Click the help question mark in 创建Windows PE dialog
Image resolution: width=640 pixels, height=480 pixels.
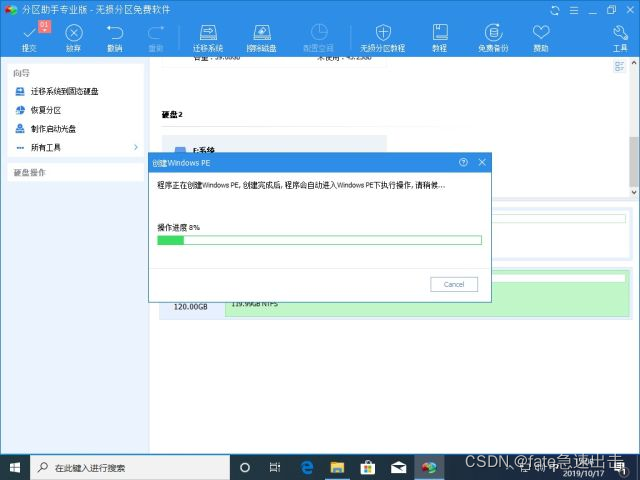point(463,162)
